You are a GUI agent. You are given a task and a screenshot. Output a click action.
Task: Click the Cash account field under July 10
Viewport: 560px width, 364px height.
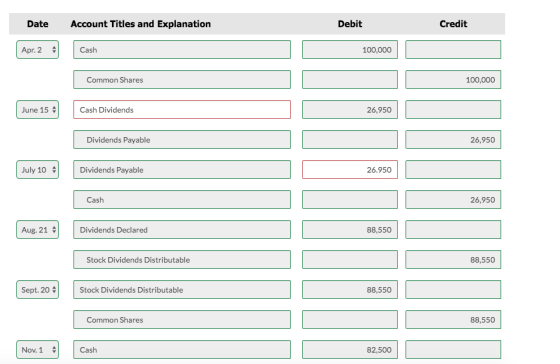pyautogui.click(x=182, y=200)
